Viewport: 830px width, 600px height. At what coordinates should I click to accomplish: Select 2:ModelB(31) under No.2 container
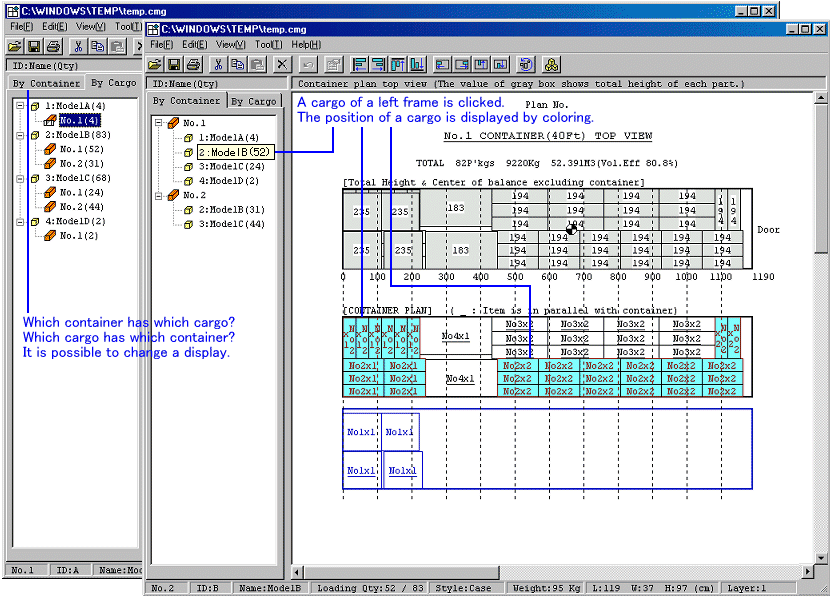pos(231,210)
